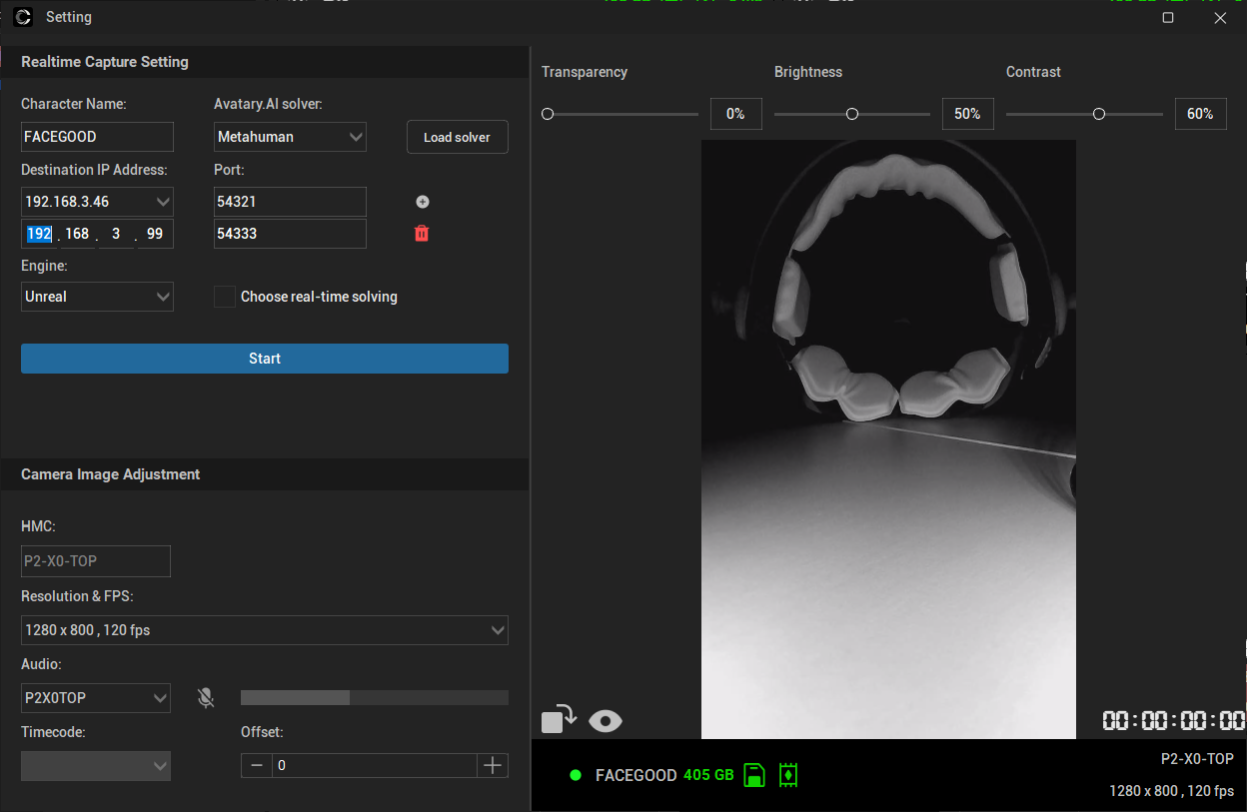Click the rotate camera view icon

click(x=559, y=720)
